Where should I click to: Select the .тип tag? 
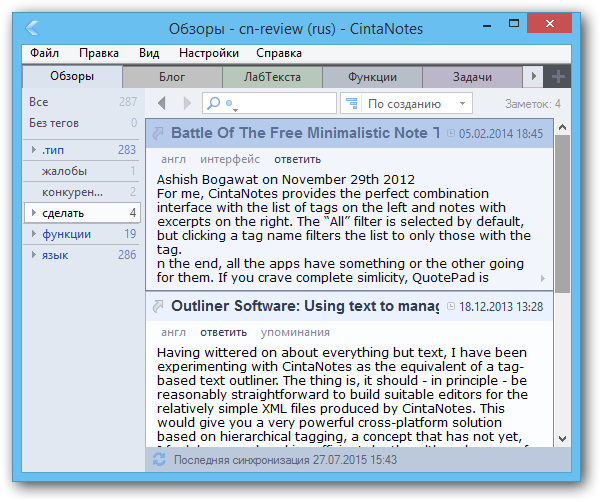pos(82,150)
